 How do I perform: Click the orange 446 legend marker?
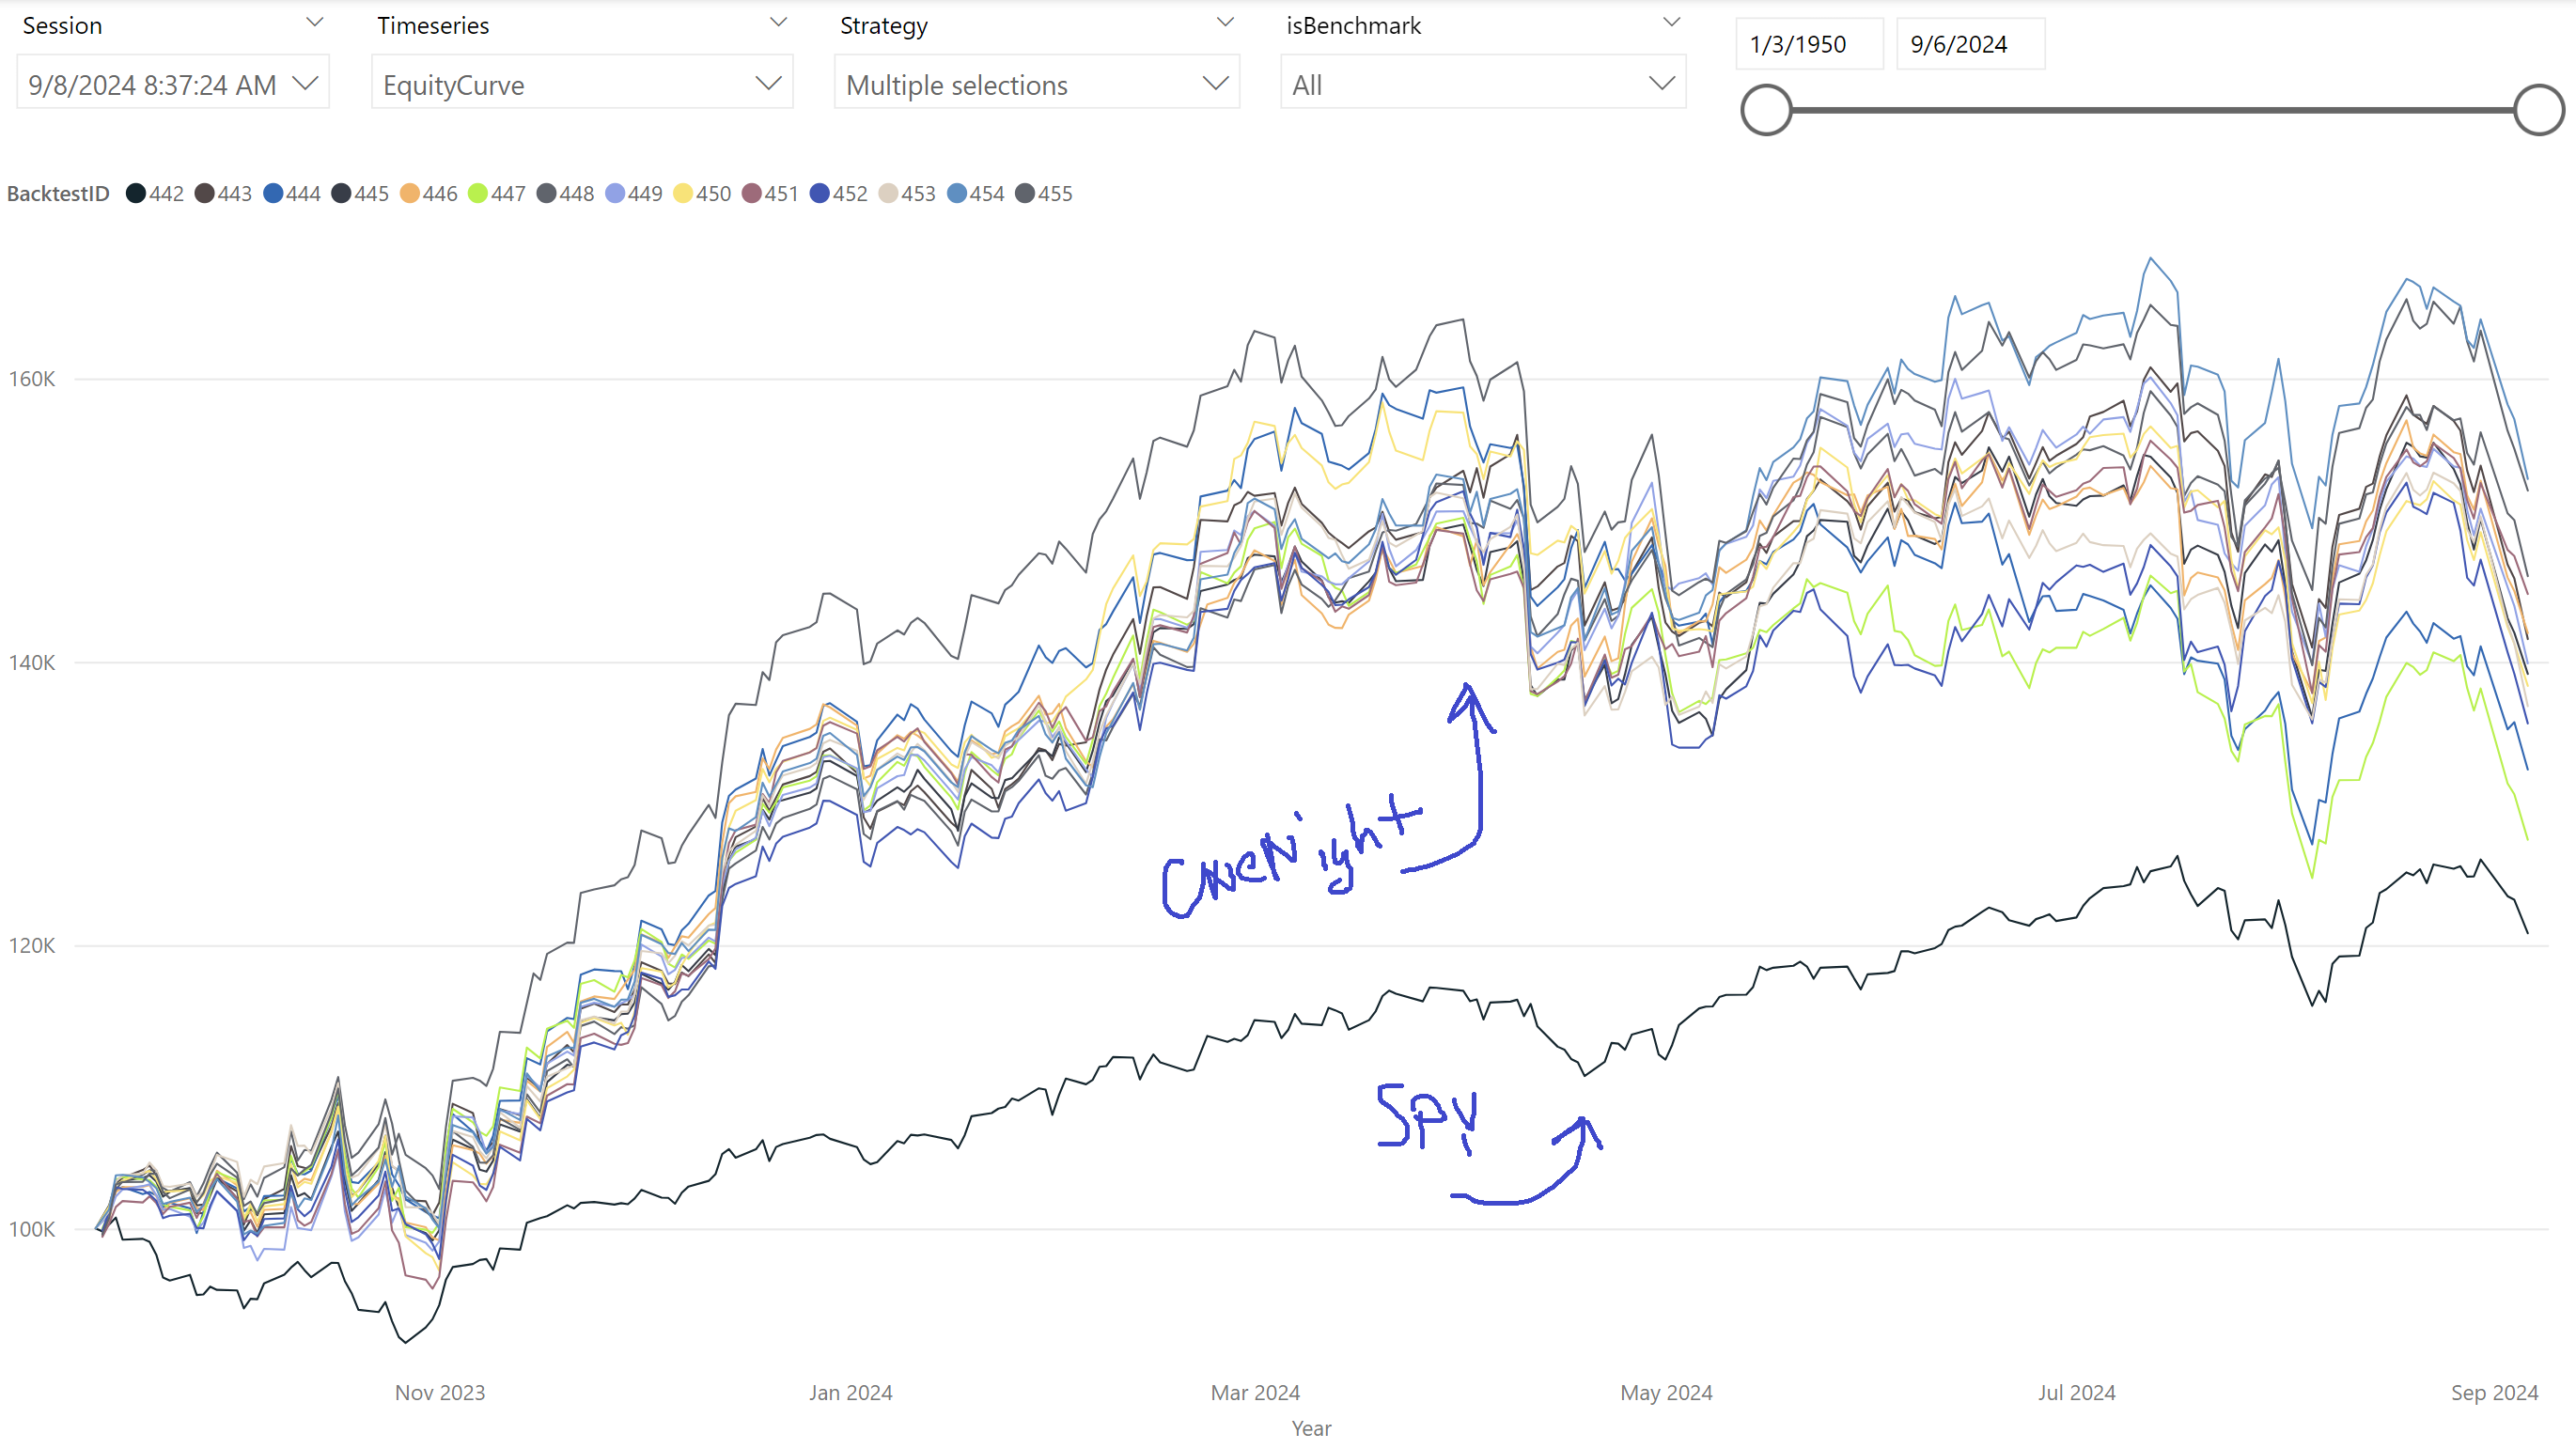(410, 194)
